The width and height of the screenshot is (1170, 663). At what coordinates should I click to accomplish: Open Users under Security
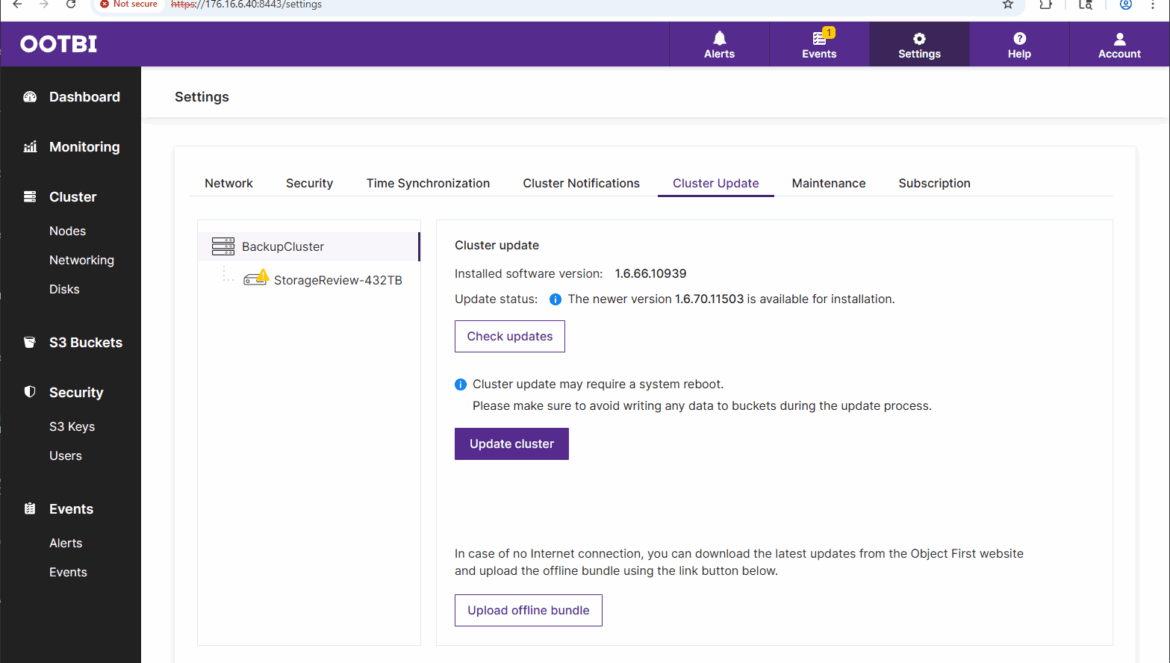66,456
